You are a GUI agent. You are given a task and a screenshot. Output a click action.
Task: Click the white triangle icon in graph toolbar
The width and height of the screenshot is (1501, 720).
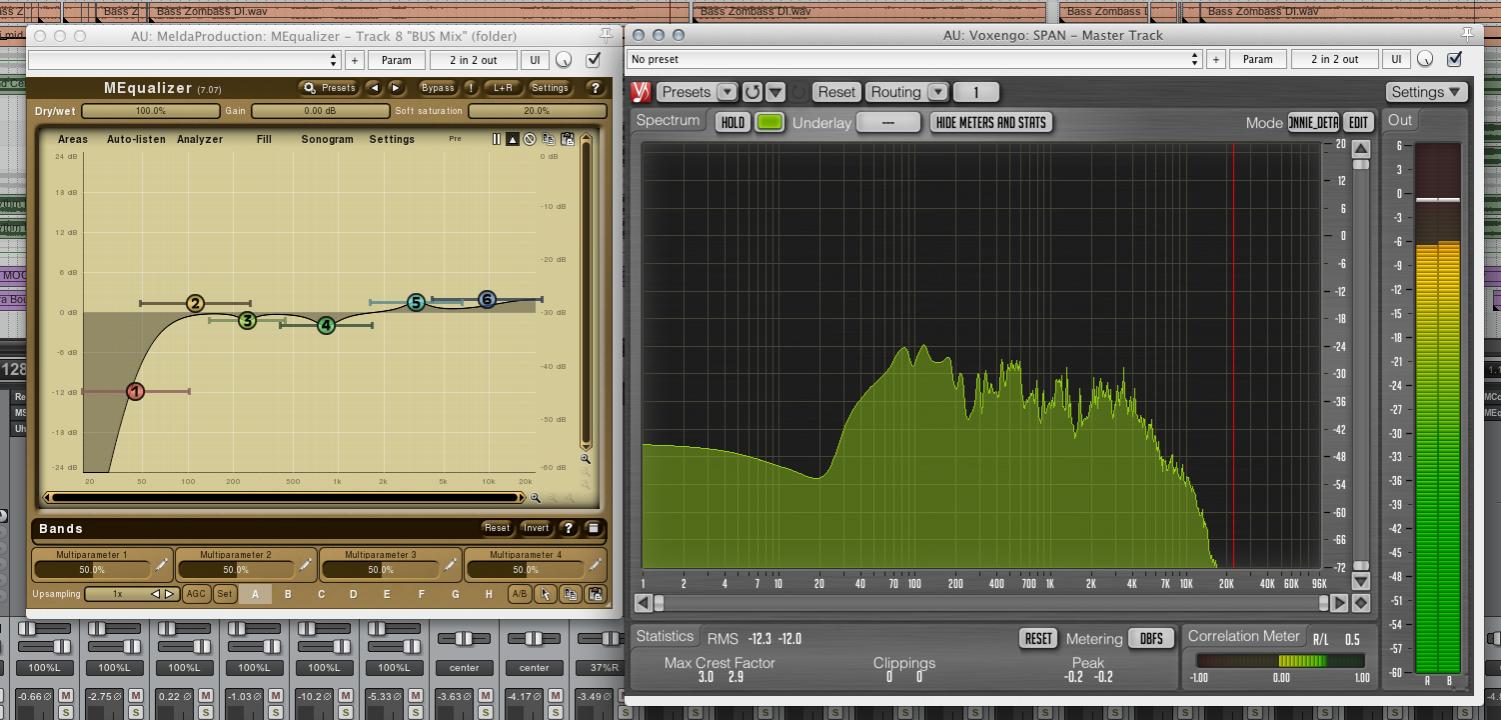pos(512,139)
